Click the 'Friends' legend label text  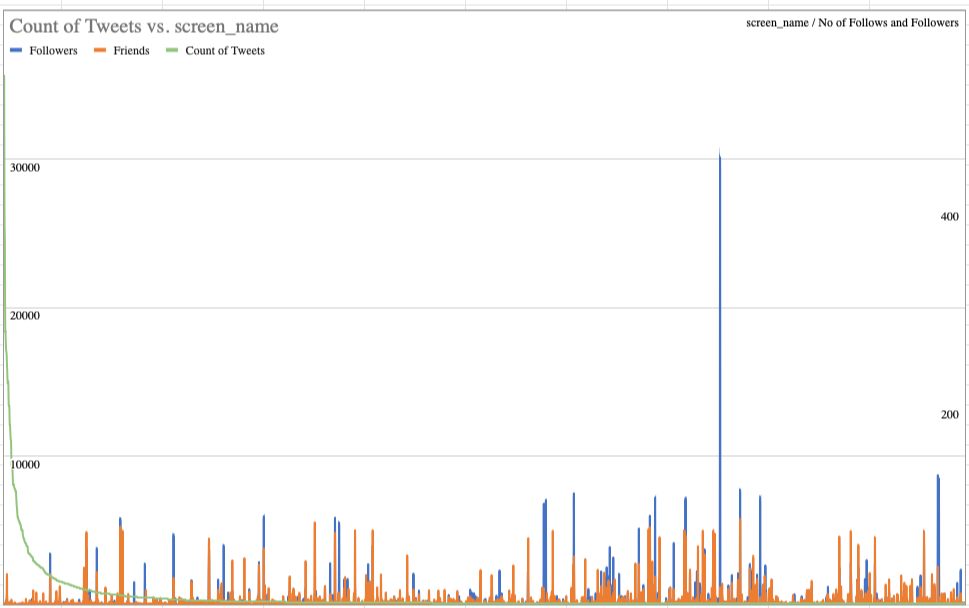131,50
